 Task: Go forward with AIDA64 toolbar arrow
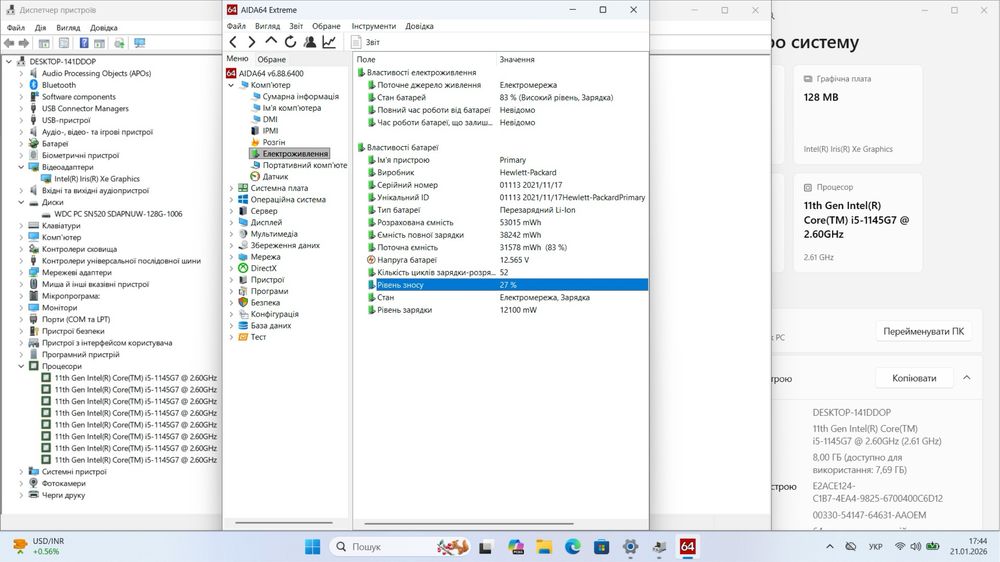252,42
